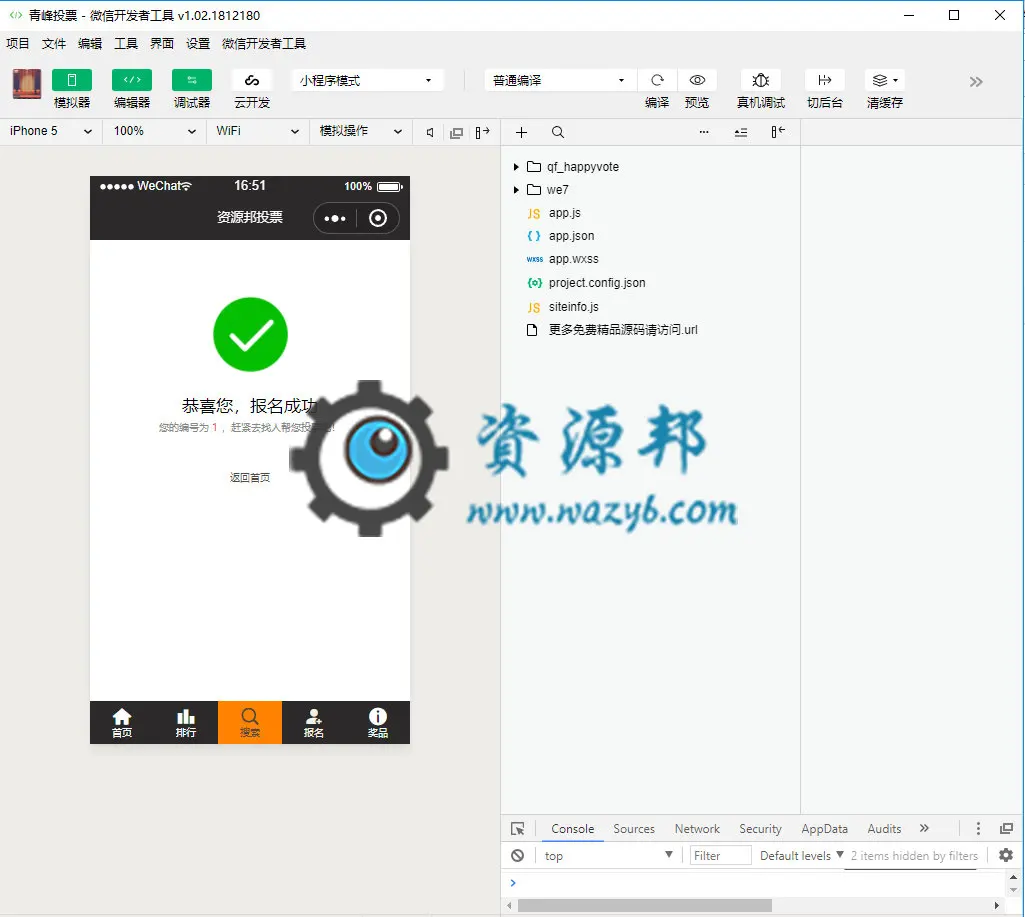1025x917 pixels.
Task: Click the 预览 preview eye icon
Action: coord(697,80)
